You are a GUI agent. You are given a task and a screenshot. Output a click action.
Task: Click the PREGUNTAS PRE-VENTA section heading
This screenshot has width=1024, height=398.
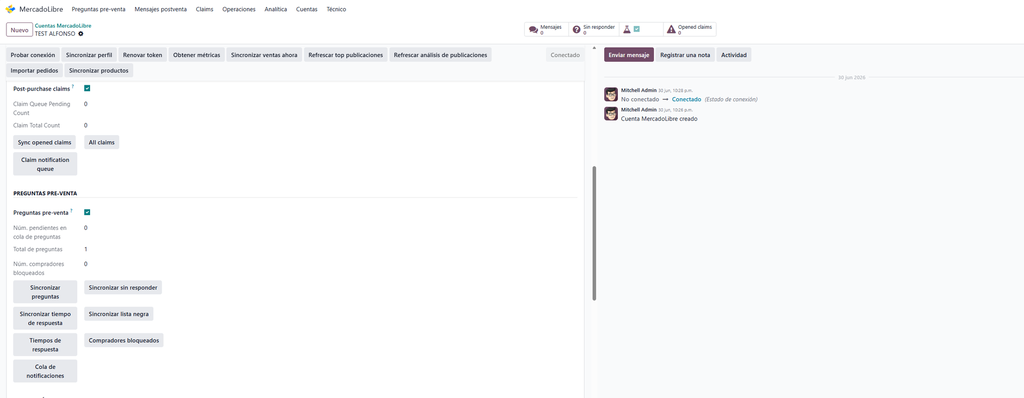click(x=45, y=193)
